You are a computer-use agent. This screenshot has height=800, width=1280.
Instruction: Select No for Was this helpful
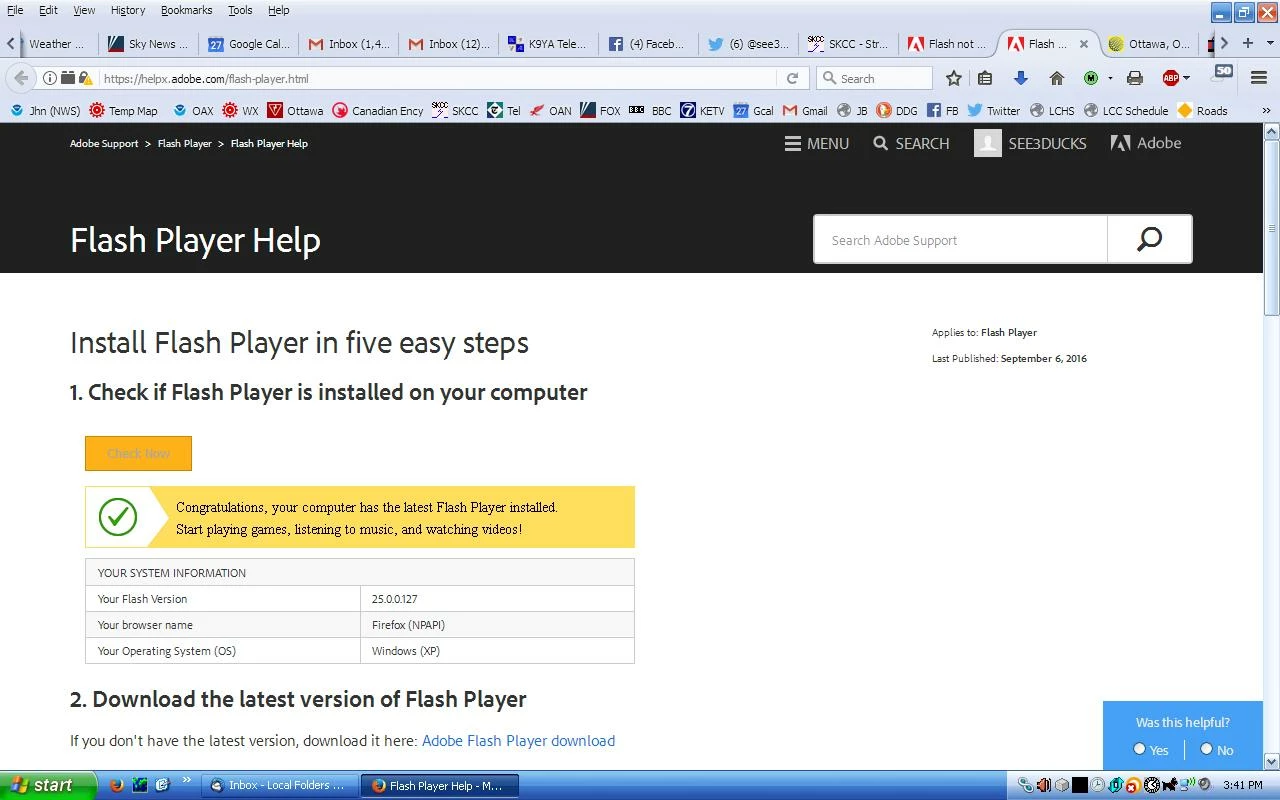click(x=1206, y=749)
